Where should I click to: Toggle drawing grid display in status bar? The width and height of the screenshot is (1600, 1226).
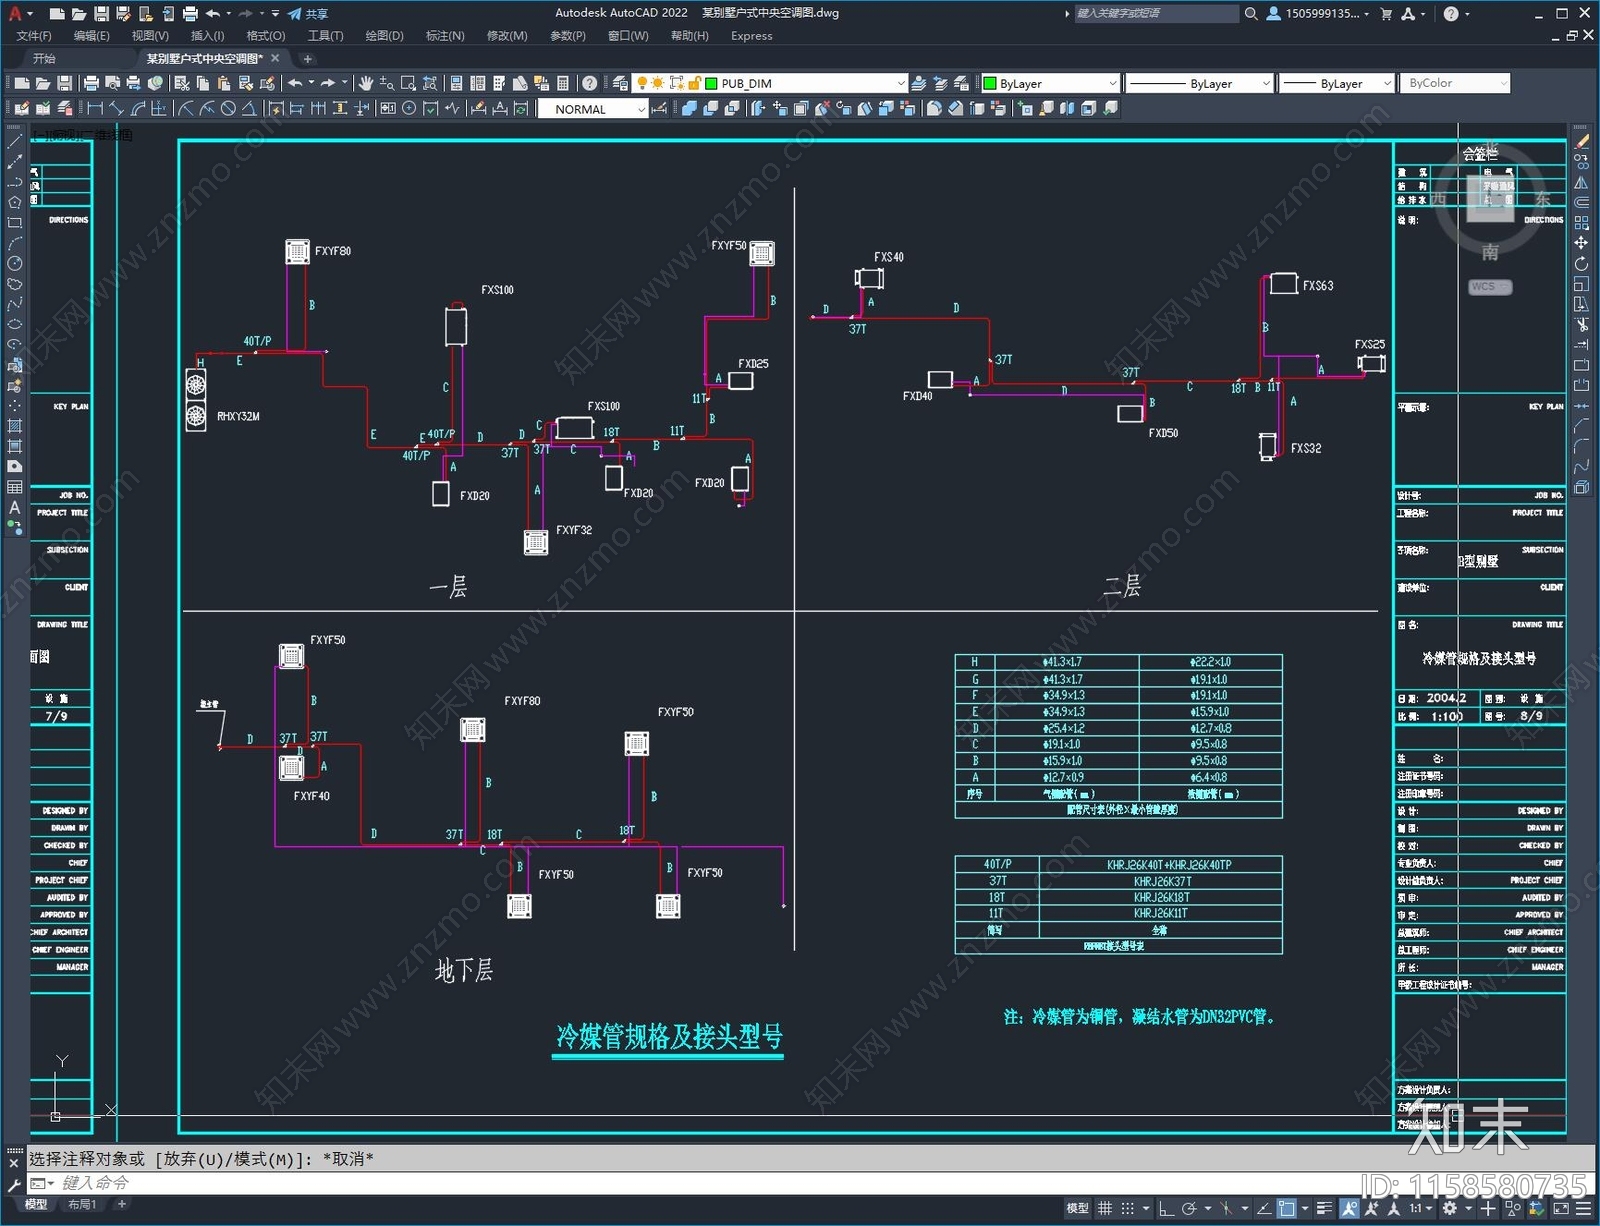(x=1105, y=1208)
